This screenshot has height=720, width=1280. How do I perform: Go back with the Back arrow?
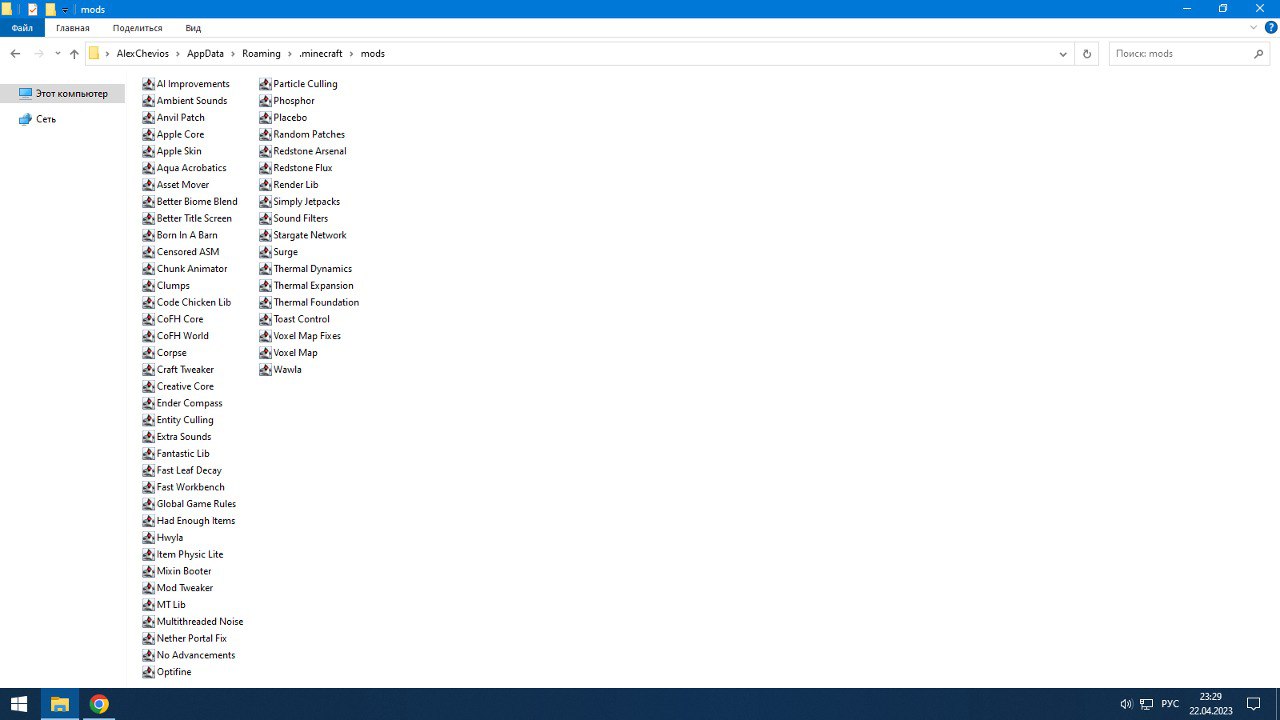[x=15, y=54]
